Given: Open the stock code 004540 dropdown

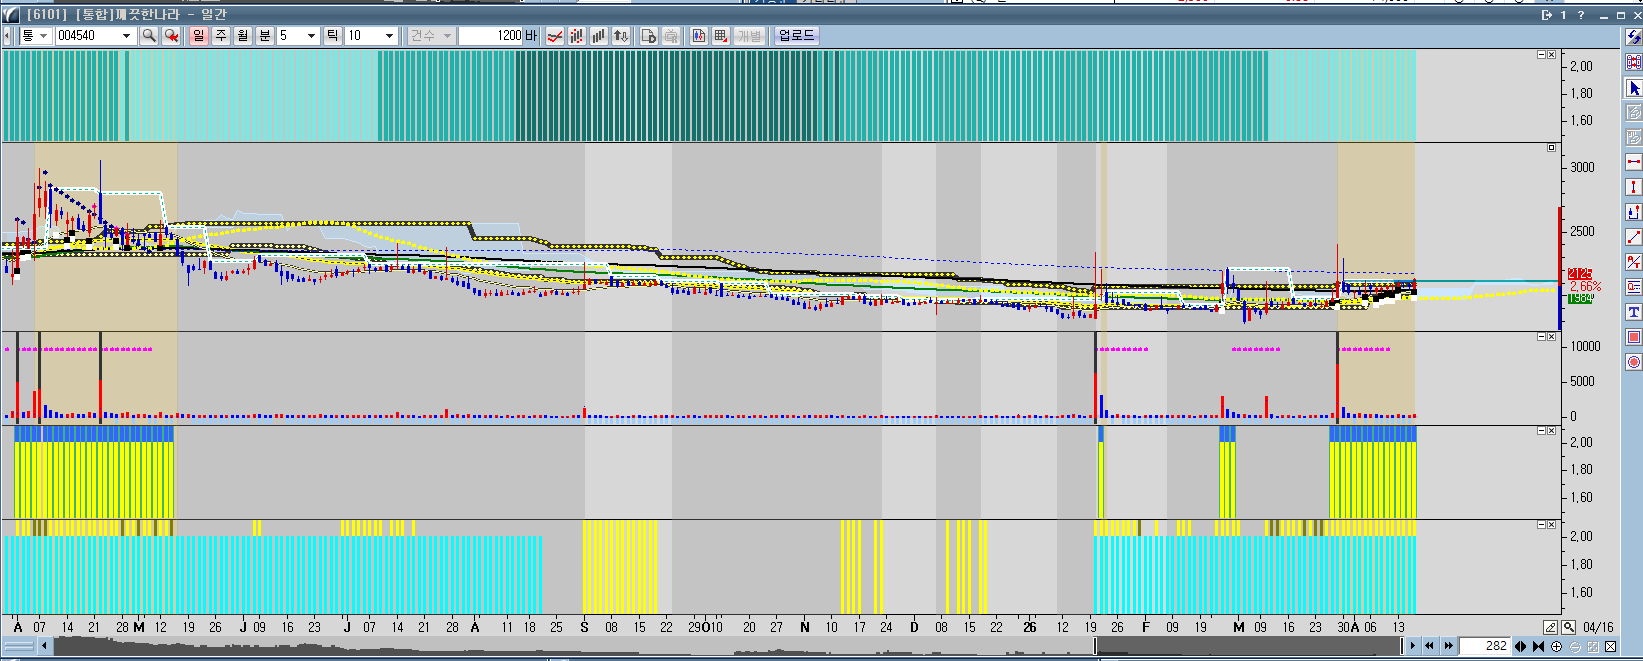Looking at the screenshot, I should point(126,36).
